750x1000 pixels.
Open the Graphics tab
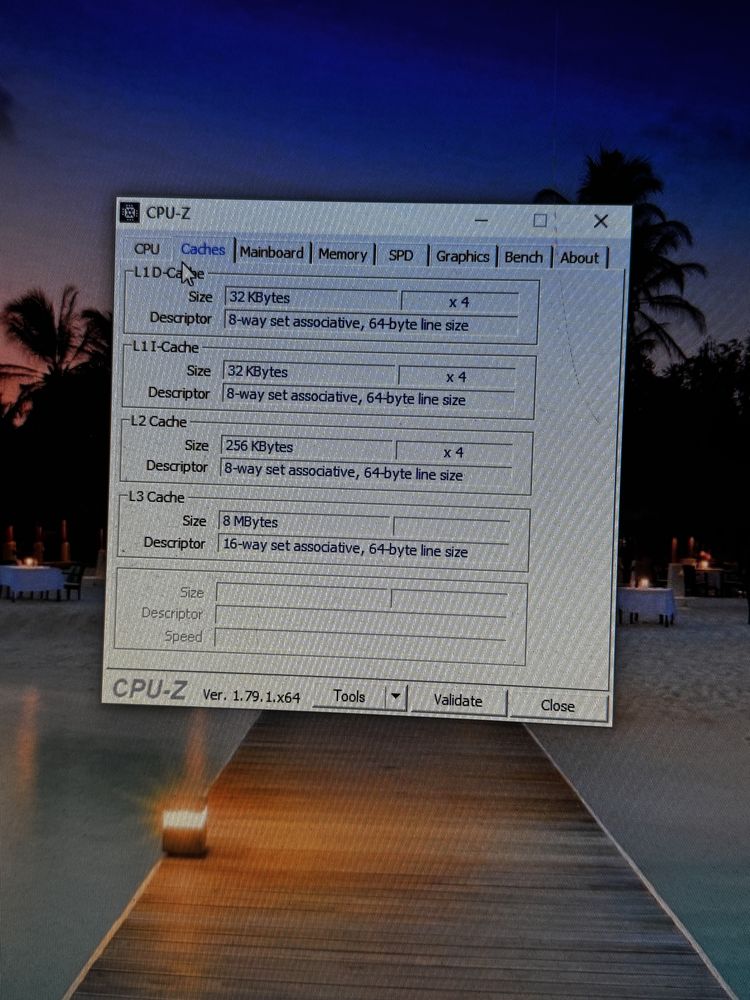tap(462, 256)
